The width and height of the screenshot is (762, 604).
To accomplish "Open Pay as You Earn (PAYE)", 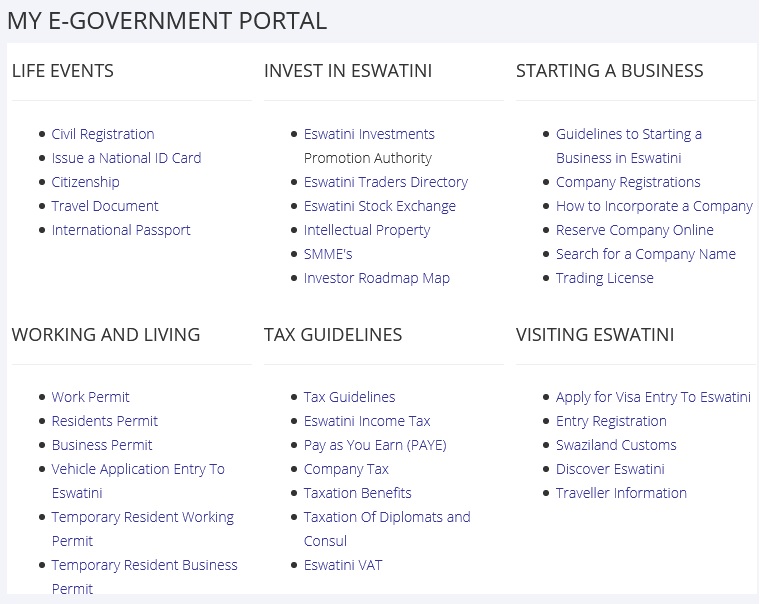I will 375,445.
